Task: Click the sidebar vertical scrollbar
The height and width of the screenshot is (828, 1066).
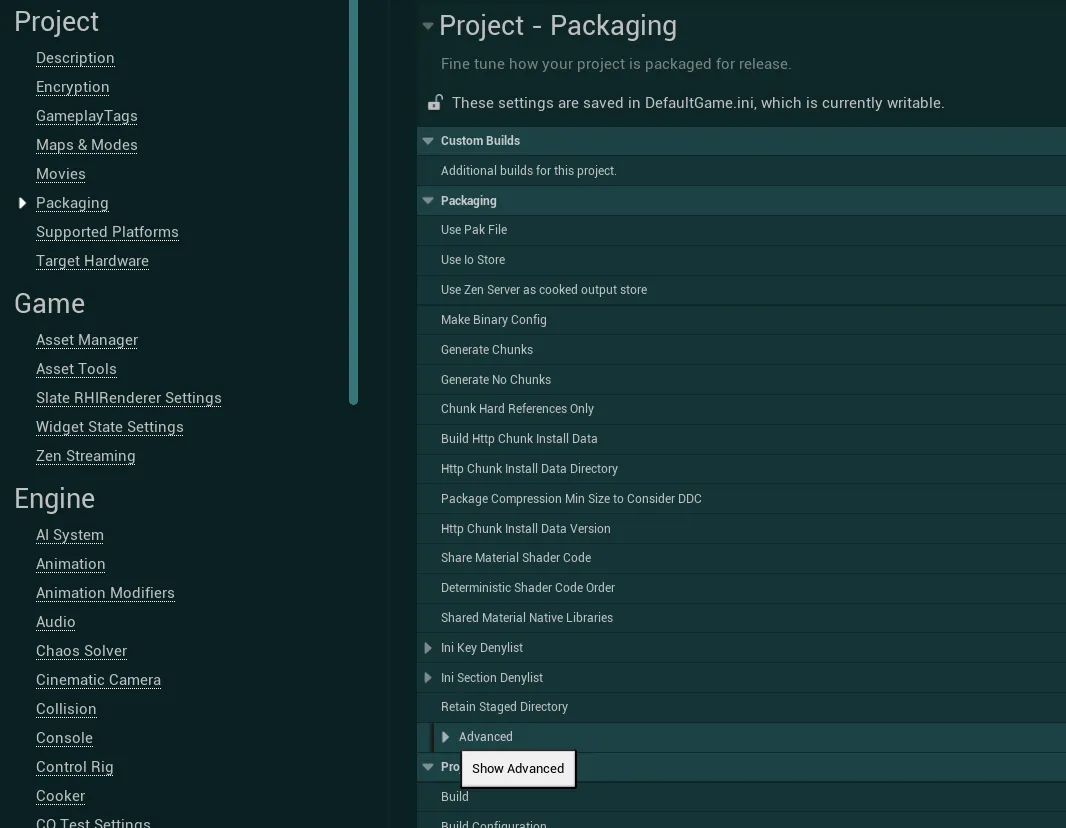Action: click(353, 202)
